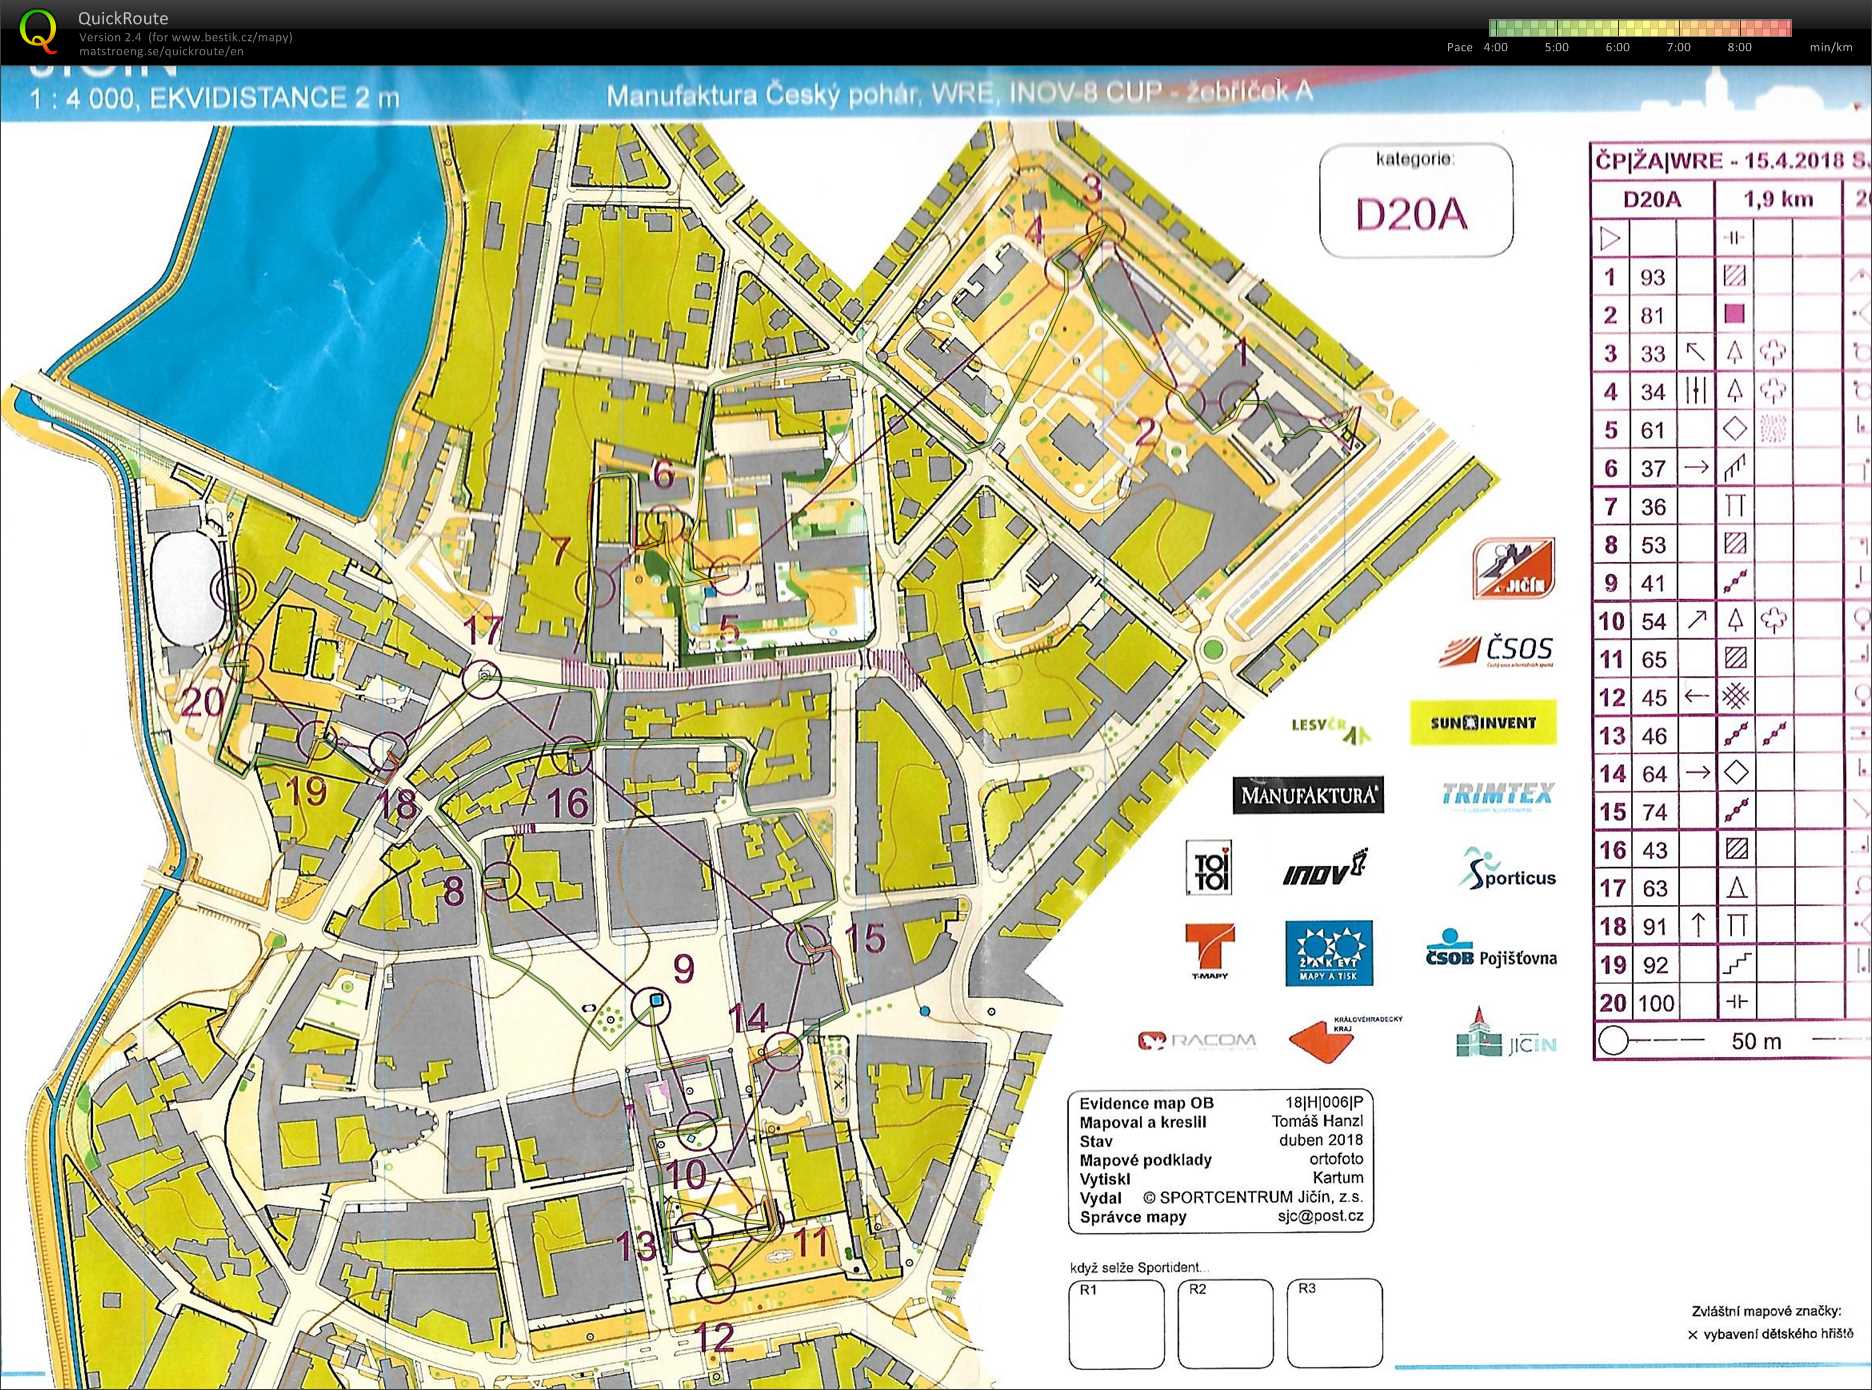
Task: Click the RACOM logo
Action: [1196, 1041]
